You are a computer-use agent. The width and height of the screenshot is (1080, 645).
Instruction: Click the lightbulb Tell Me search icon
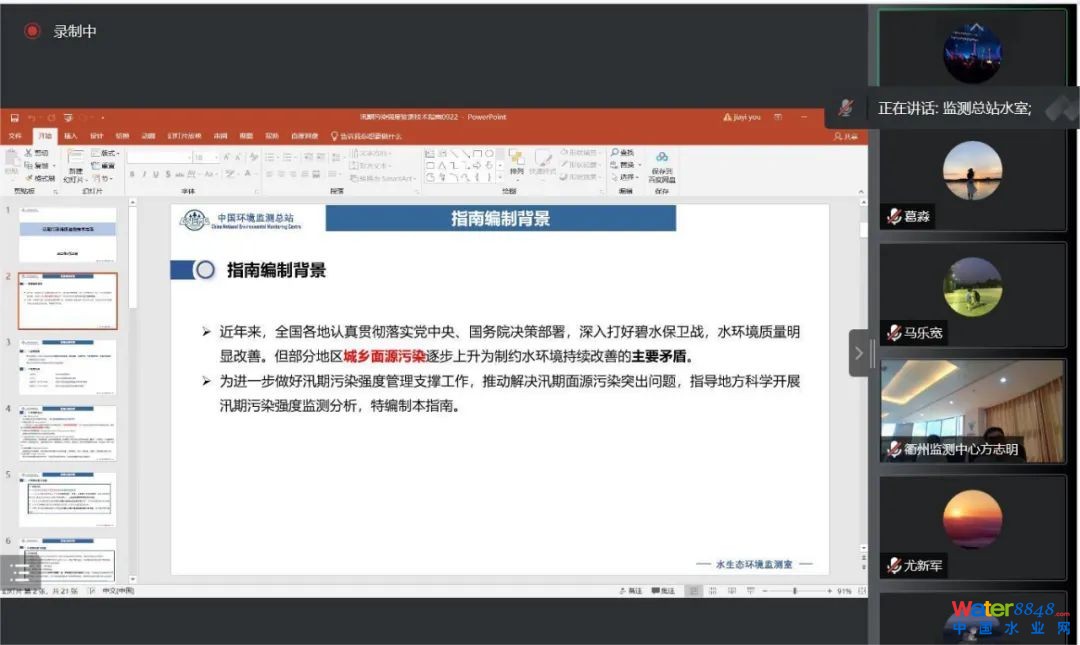click(334, 136)
